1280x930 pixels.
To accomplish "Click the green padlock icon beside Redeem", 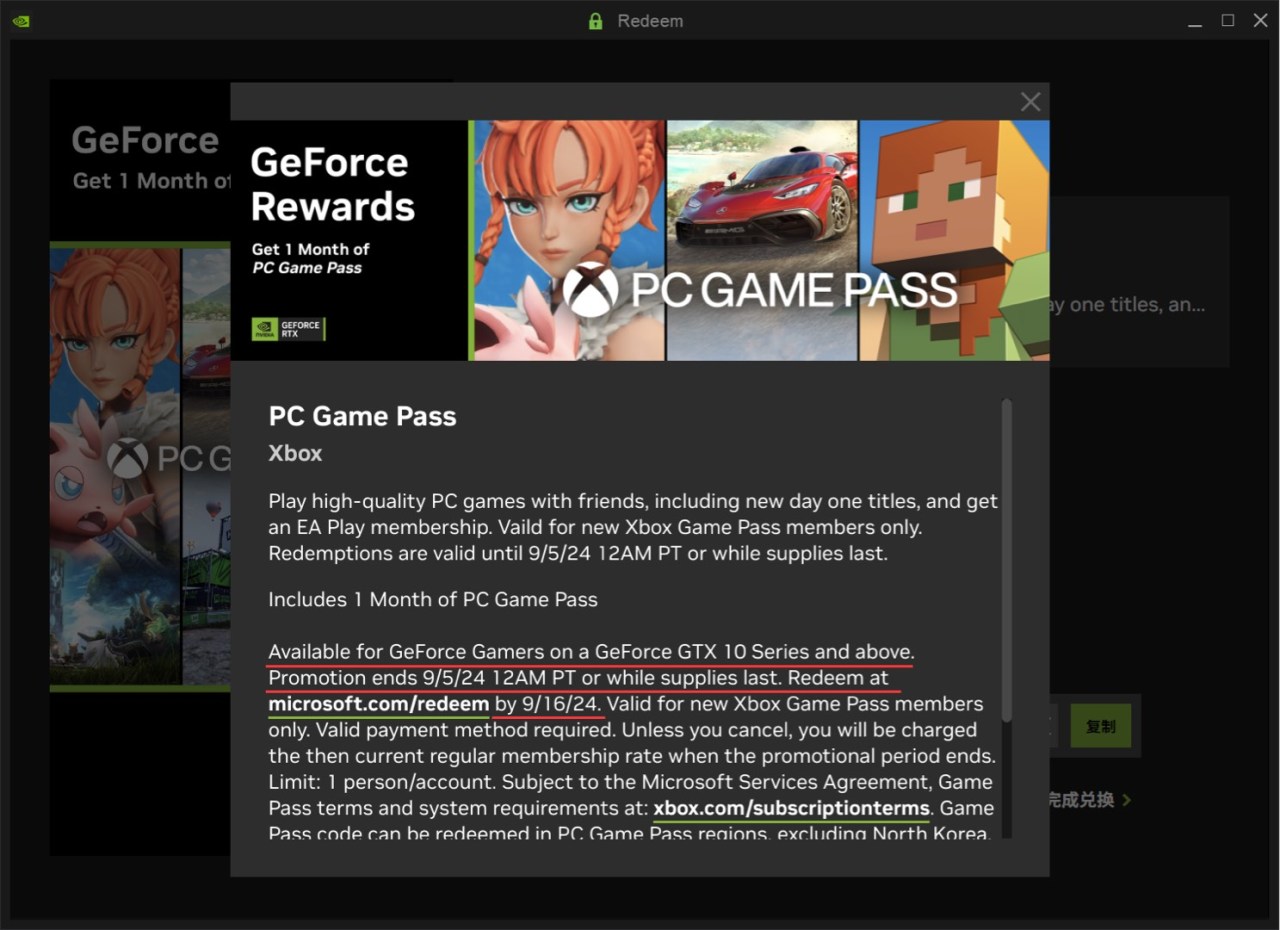I will (x=596, y=21).
